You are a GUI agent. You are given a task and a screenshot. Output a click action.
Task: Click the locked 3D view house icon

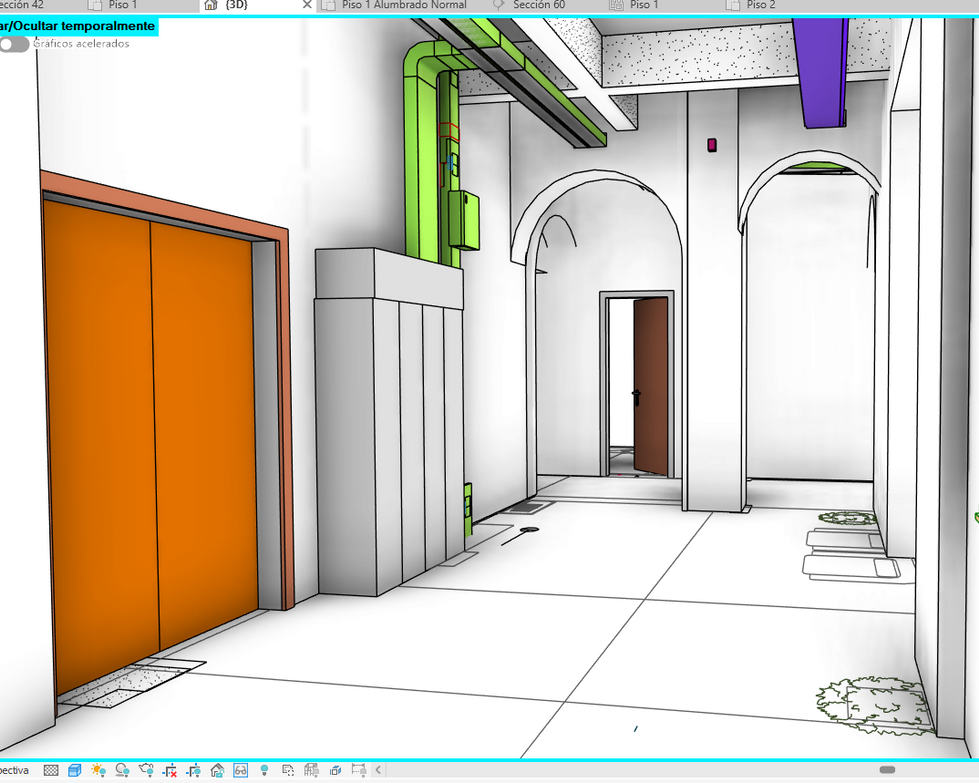pos(217,770)
